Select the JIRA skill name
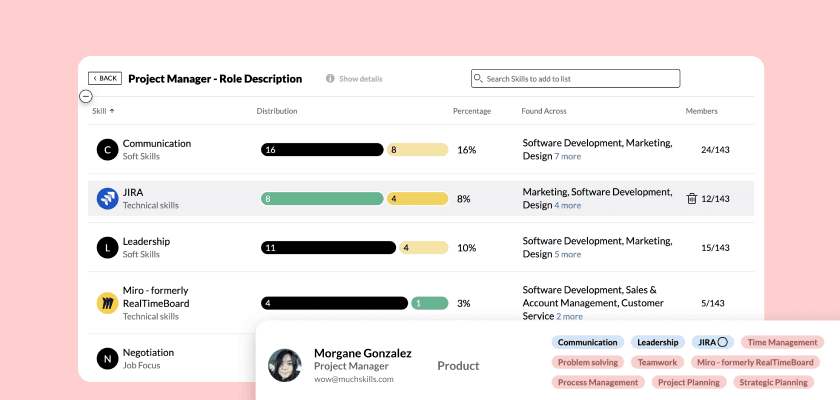 point(133,192)
